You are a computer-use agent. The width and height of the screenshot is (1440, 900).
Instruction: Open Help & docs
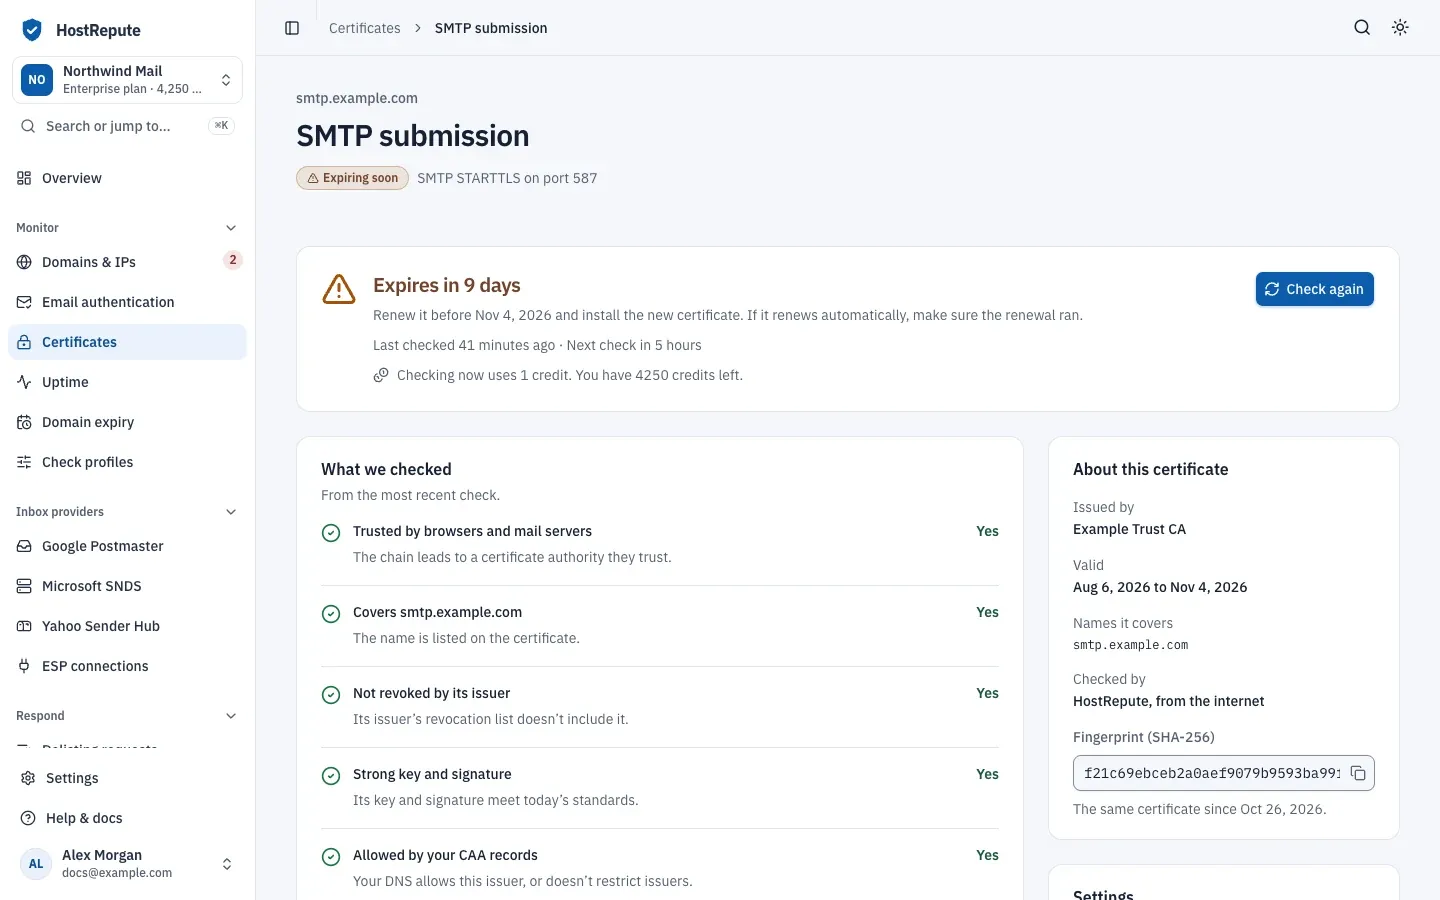[127, 818]
